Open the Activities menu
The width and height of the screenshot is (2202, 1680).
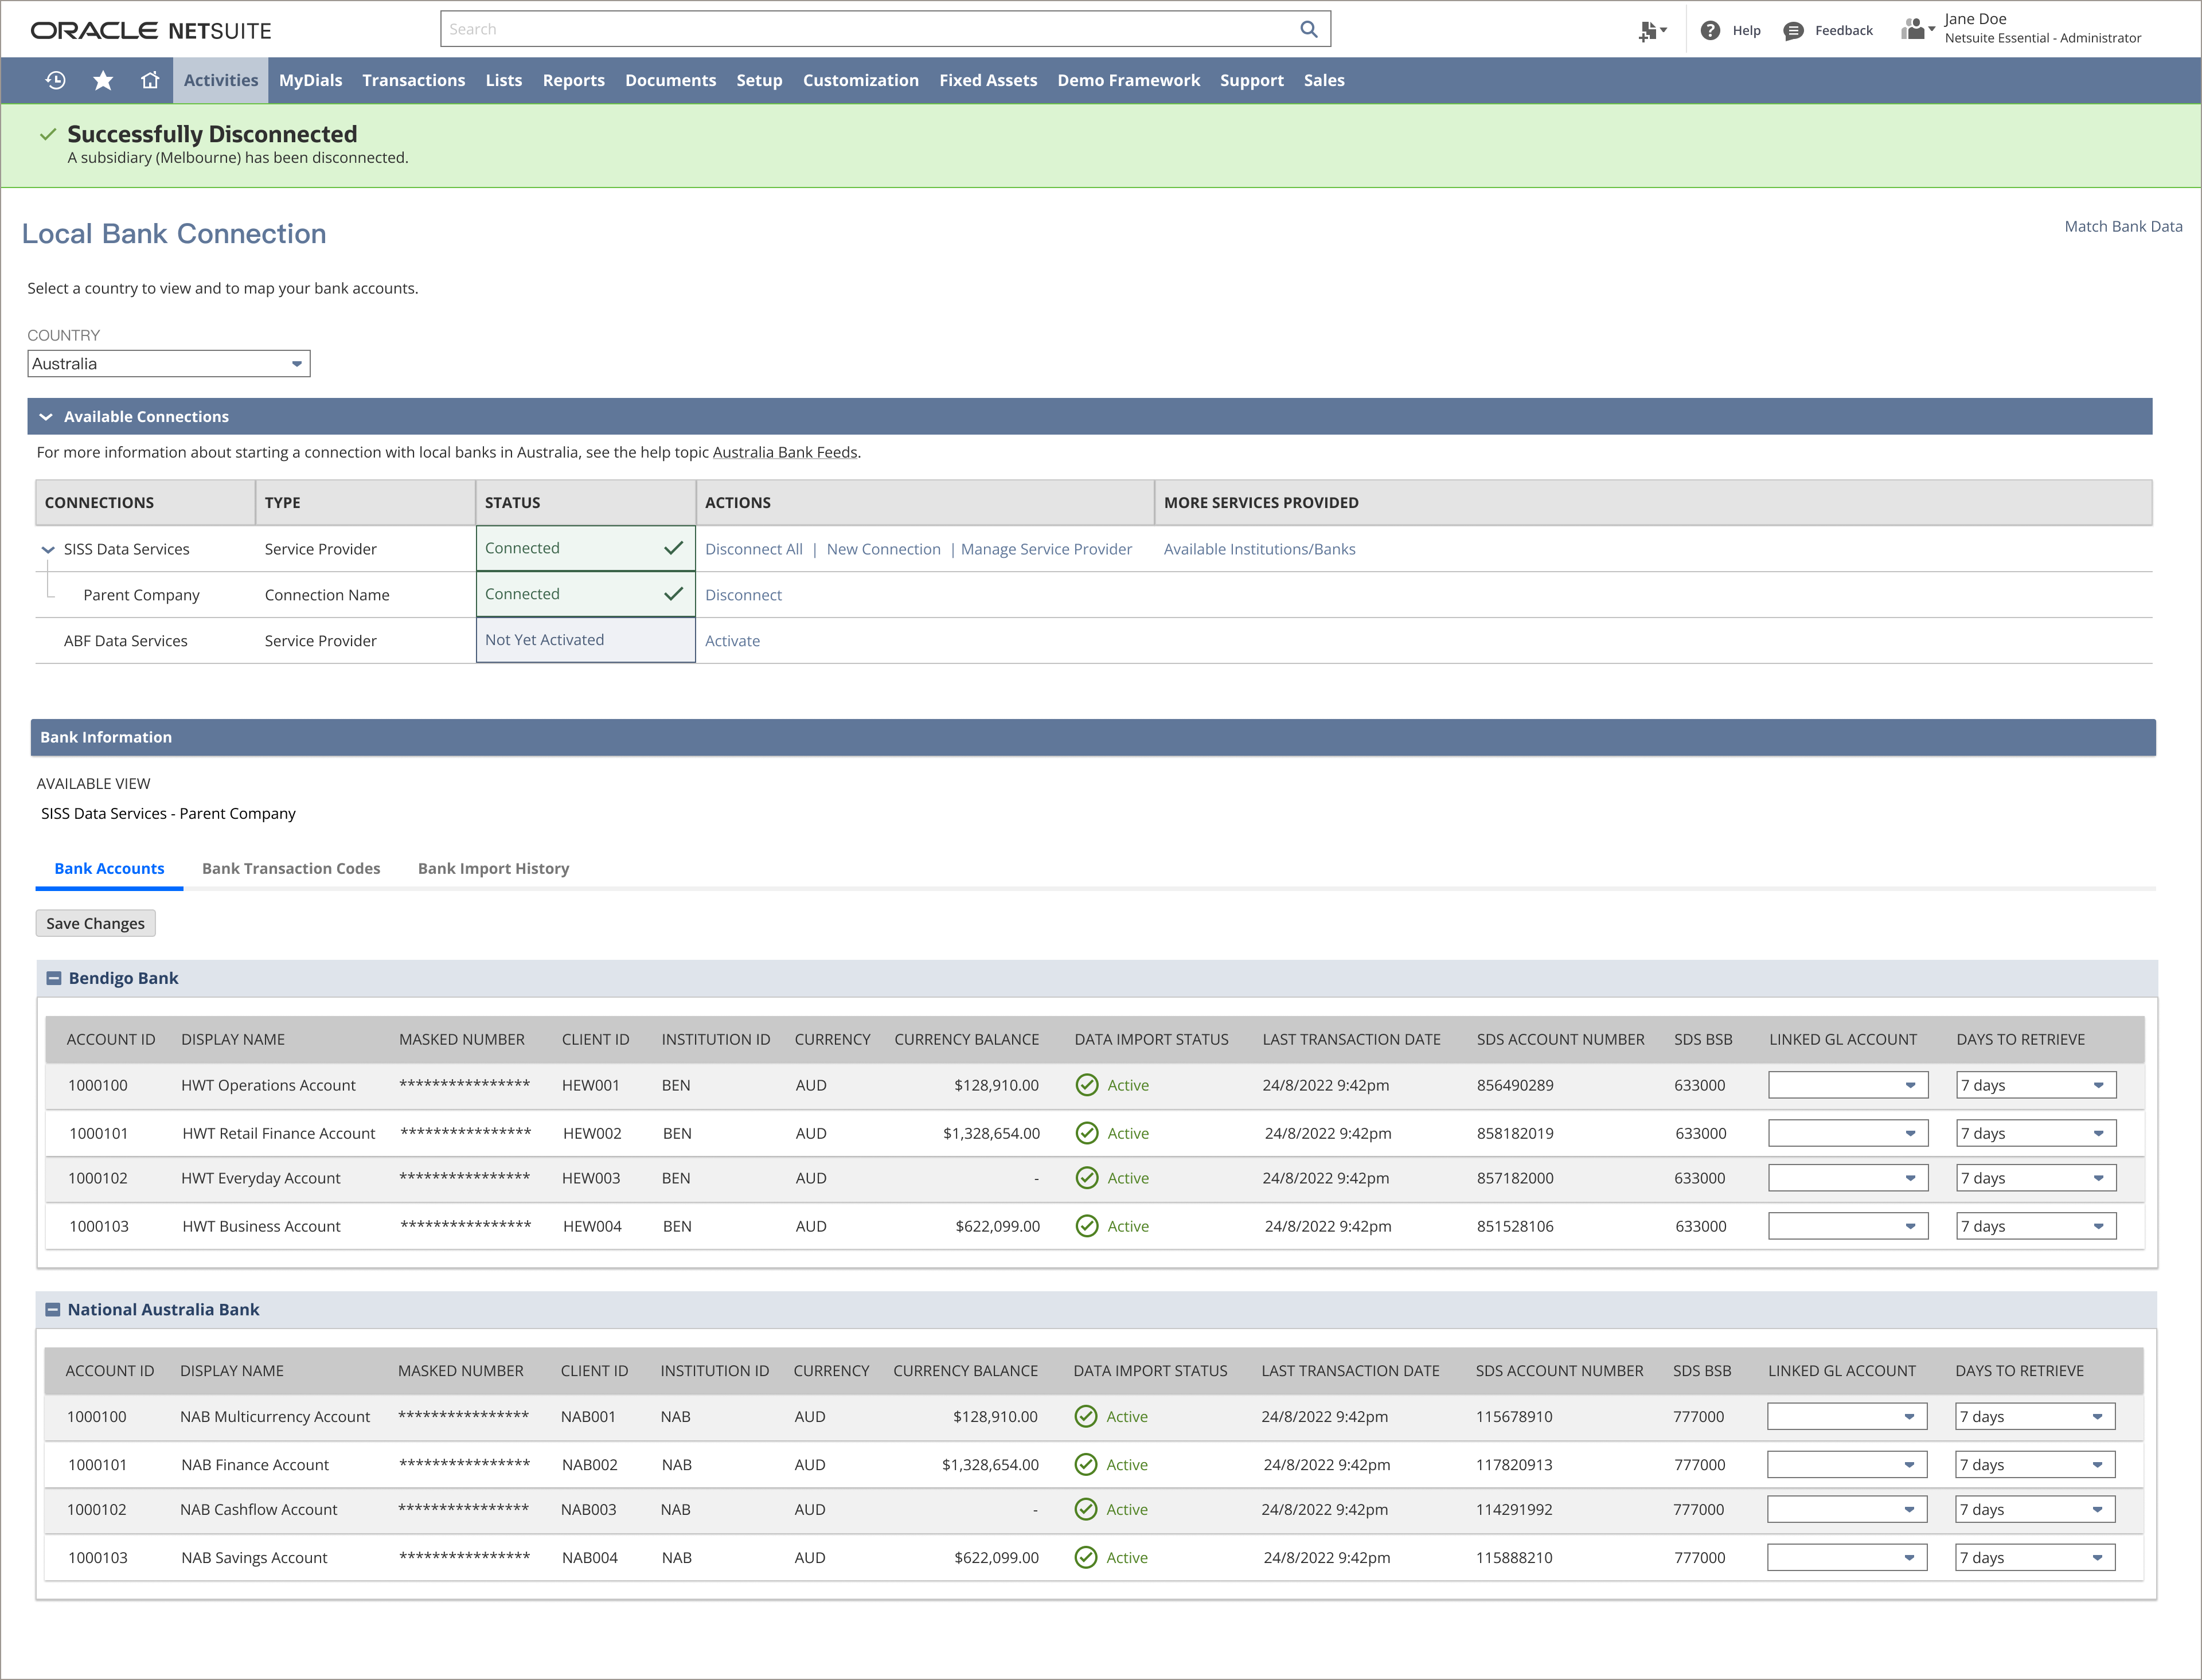[221, 80]
